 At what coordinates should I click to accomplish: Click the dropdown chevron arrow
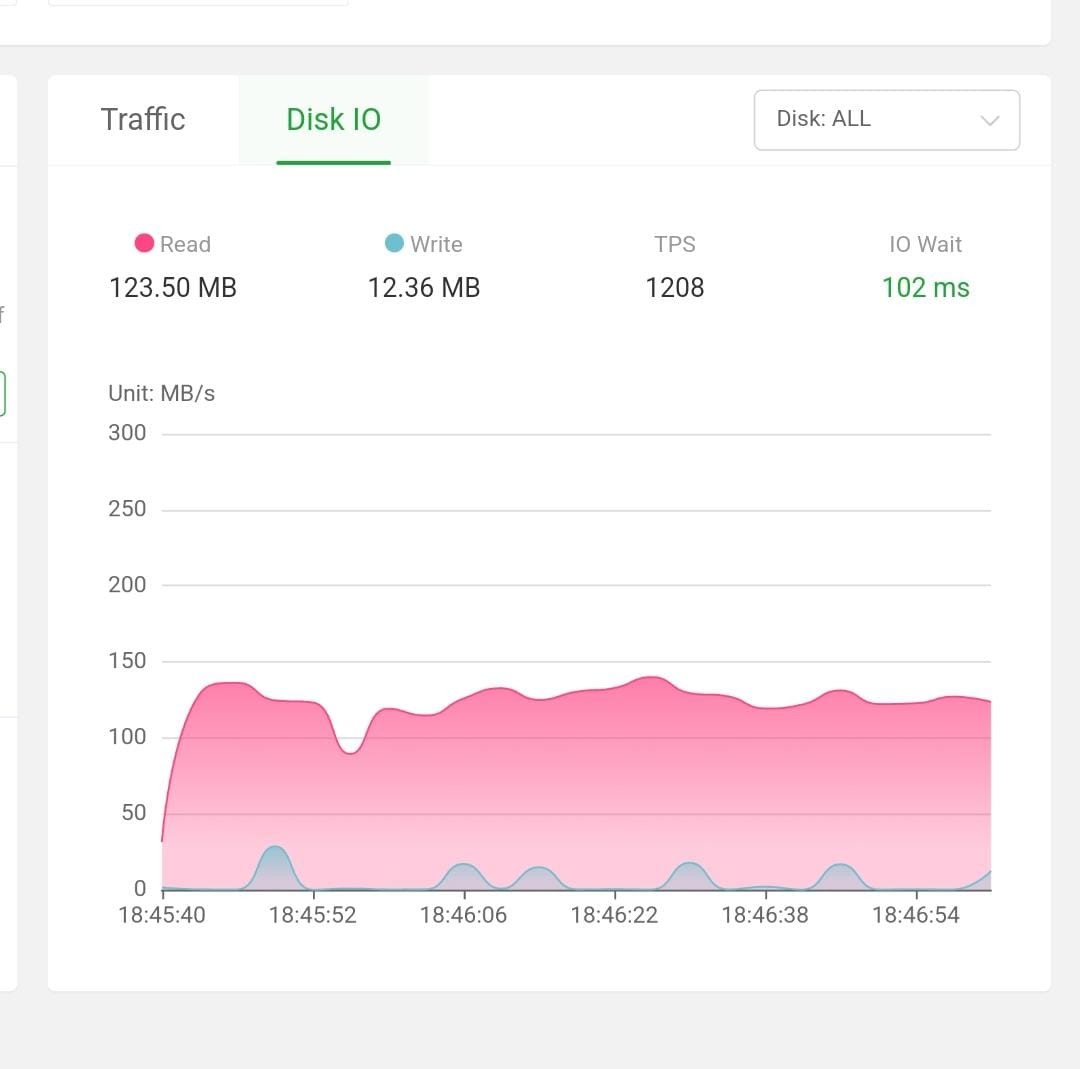[990, 121]
